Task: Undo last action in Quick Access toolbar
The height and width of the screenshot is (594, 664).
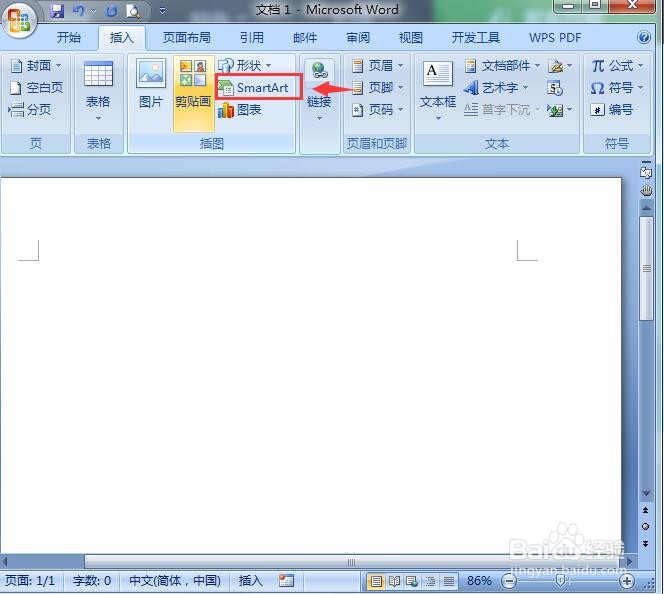Action: click(x=79, y=11)
